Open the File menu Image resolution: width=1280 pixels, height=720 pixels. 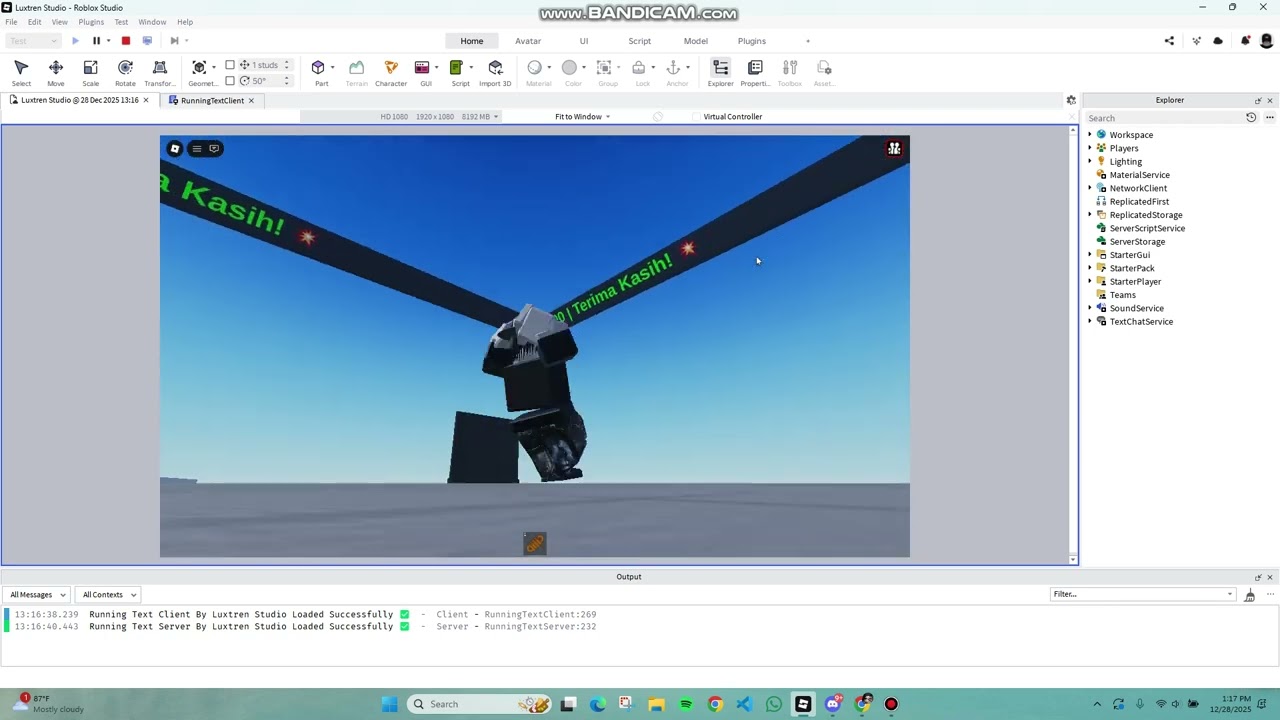click(11, 22)
